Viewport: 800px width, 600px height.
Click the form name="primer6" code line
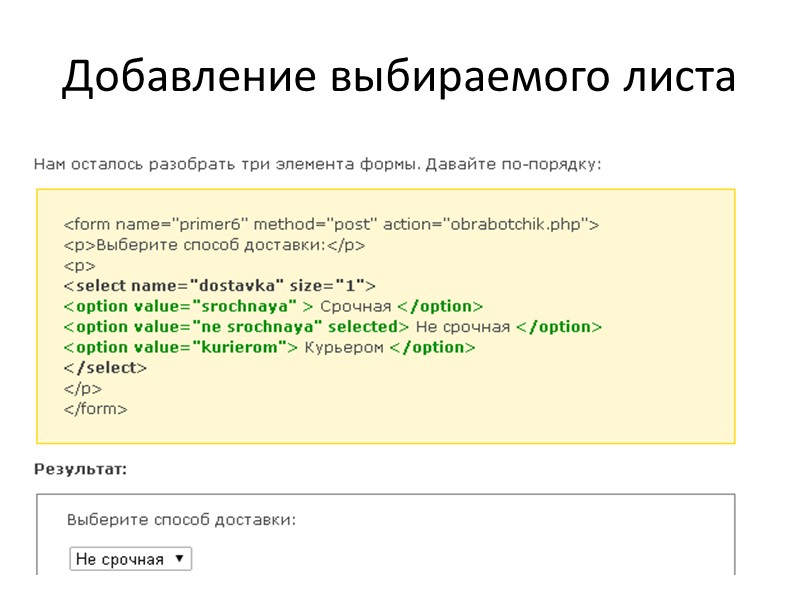tap(330, 225)
